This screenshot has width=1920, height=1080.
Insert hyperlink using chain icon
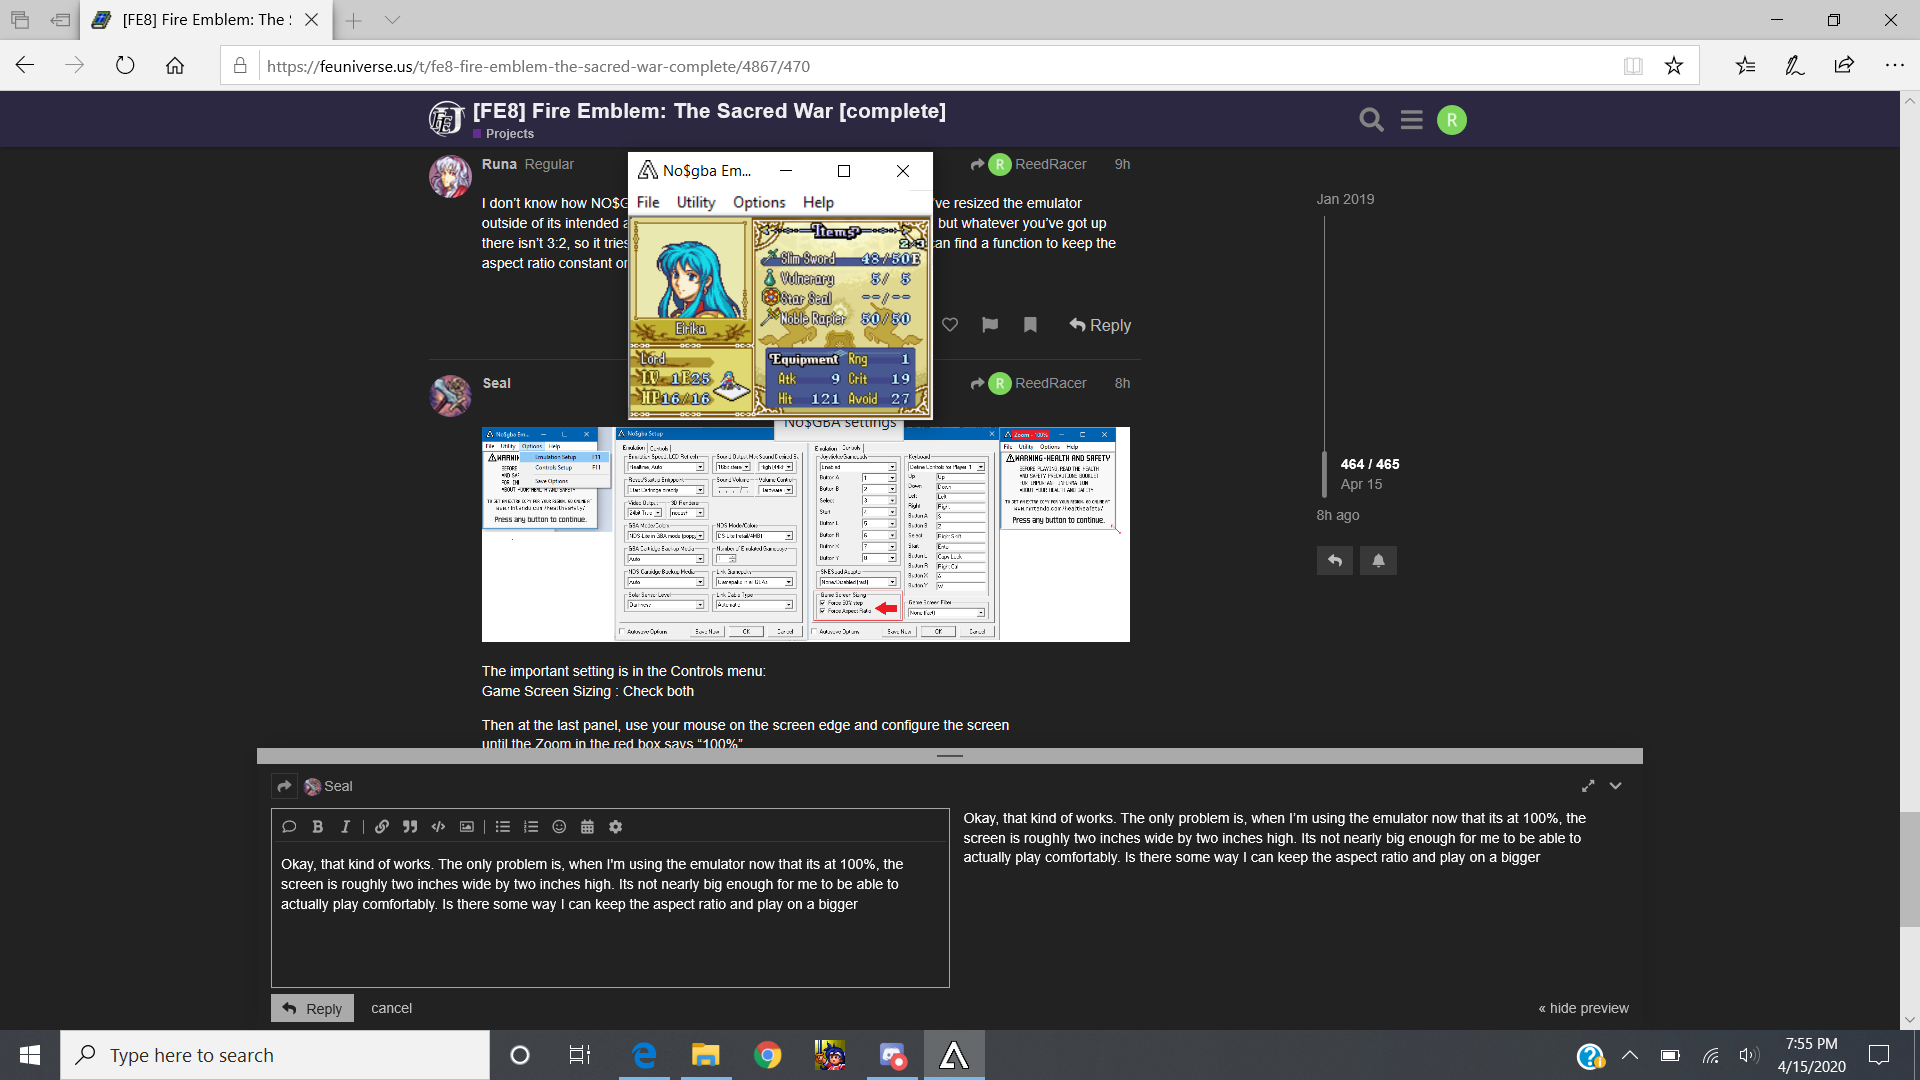point(382,827)
